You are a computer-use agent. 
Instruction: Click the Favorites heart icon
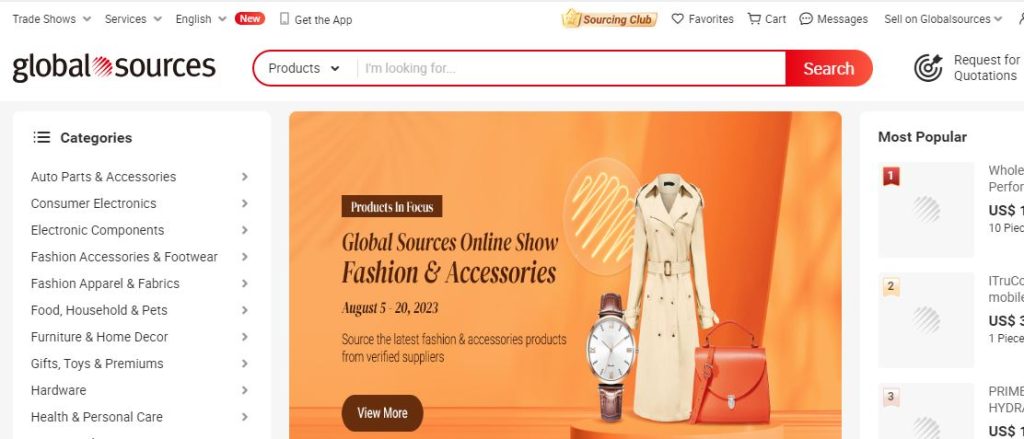[677, 19]
